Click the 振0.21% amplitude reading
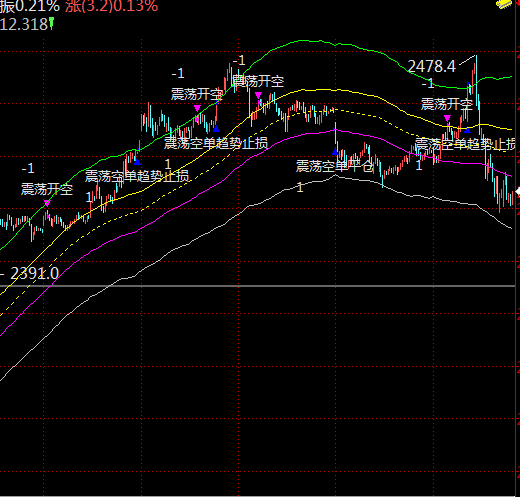Image resolution: width=520 pixels, height=497 pixels. point(30,6)
